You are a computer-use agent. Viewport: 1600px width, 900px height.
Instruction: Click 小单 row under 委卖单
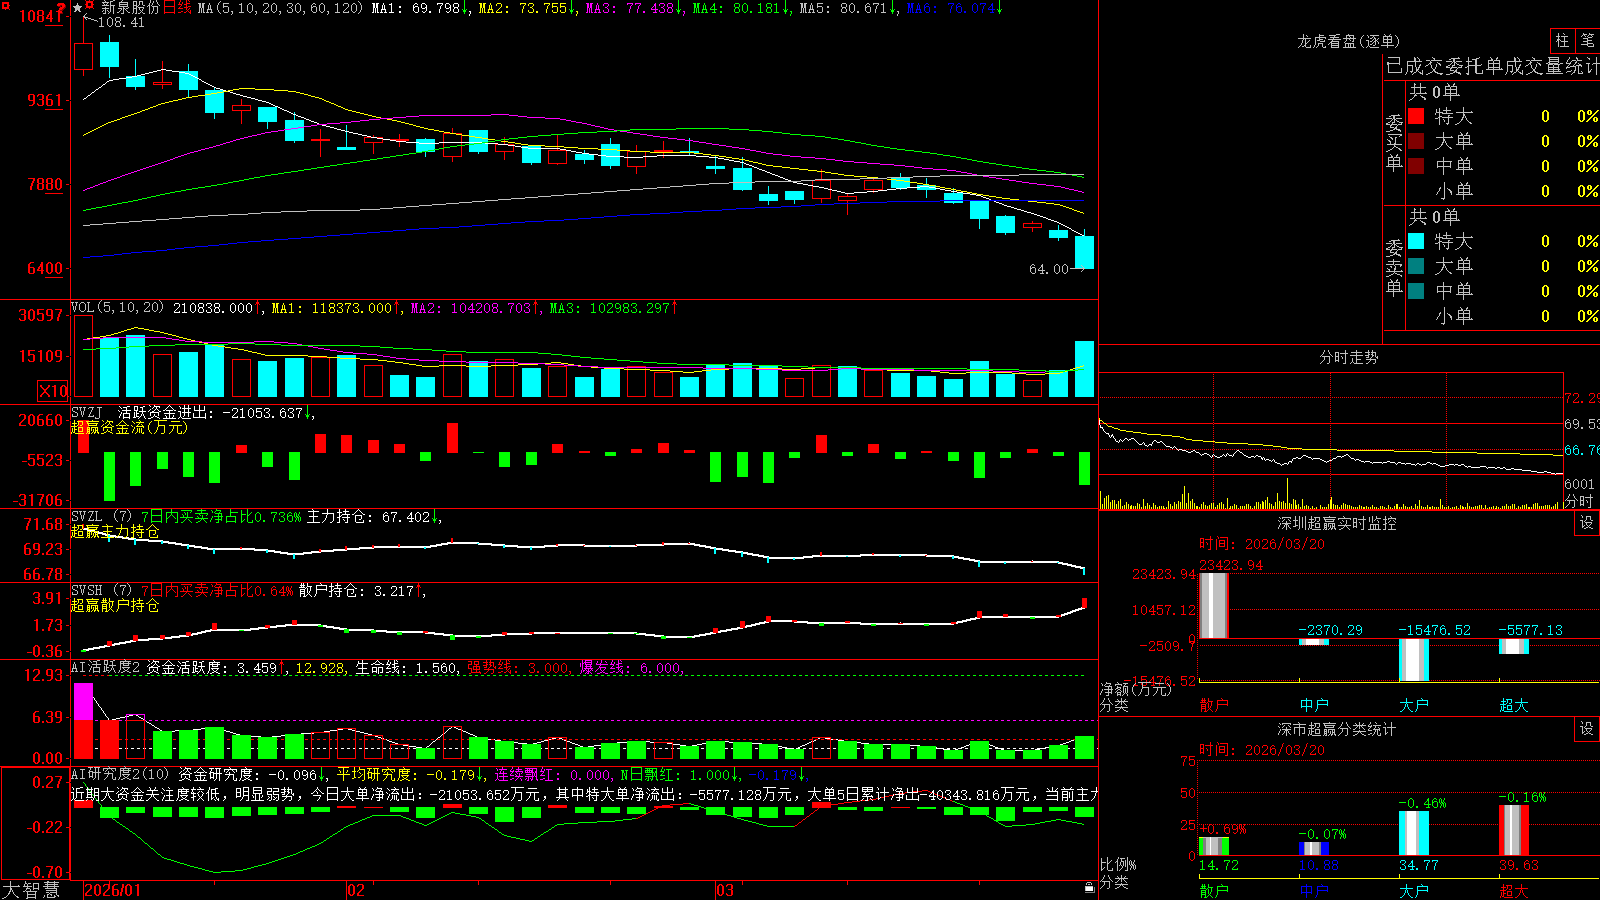point(1503,316)
